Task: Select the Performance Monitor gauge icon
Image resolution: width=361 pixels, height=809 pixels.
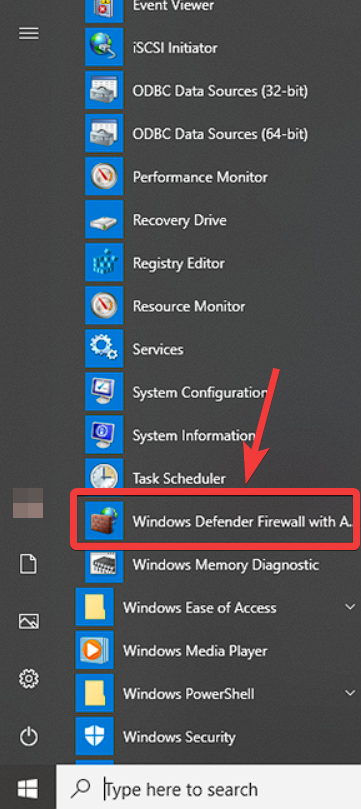Action: pos(104,177)
